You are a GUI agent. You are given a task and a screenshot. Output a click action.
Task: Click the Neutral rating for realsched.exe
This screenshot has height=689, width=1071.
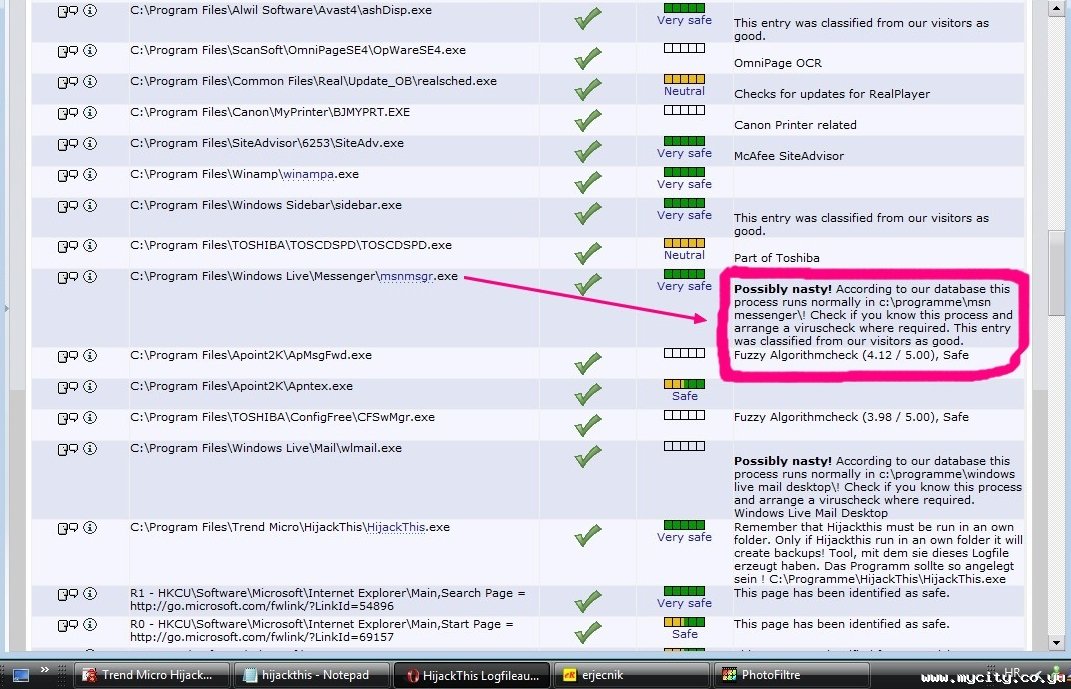pos(684,92)
